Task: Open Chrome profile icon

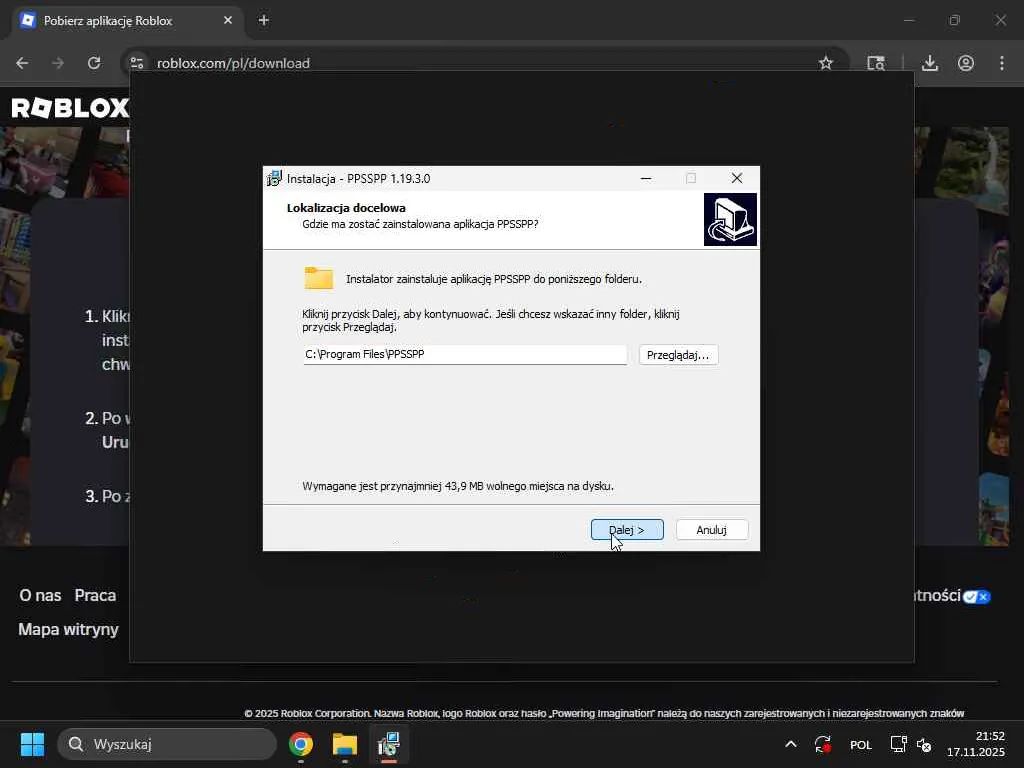Action: [966, 63]
